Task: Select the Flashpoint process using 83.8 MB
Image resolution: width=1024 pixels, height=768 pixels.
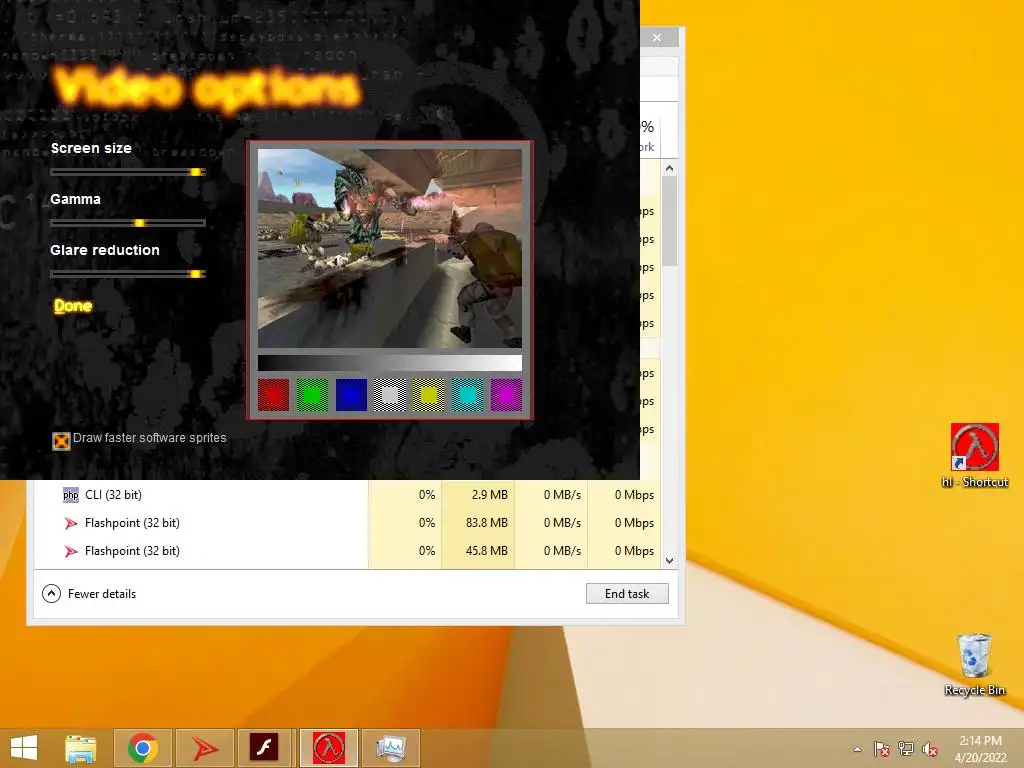Action: [347, 523]
